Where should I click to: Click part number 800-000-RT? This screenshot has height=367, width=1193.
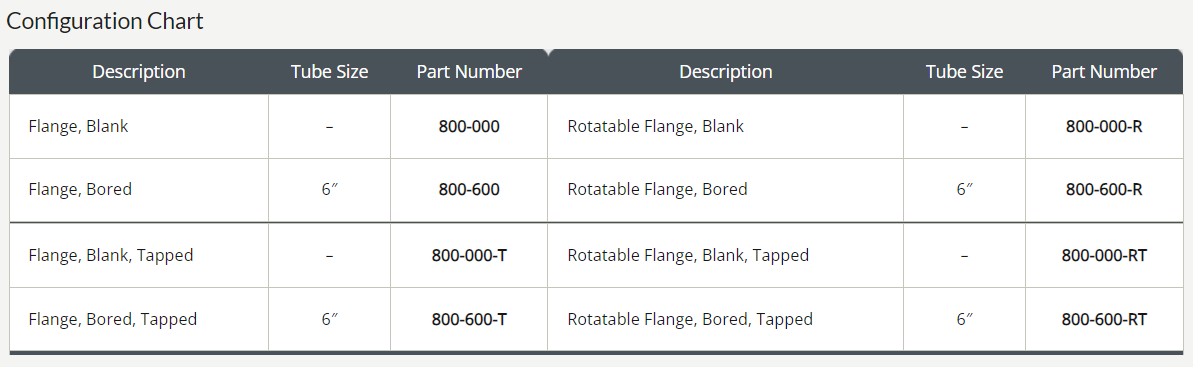[x=1104, y=255]
